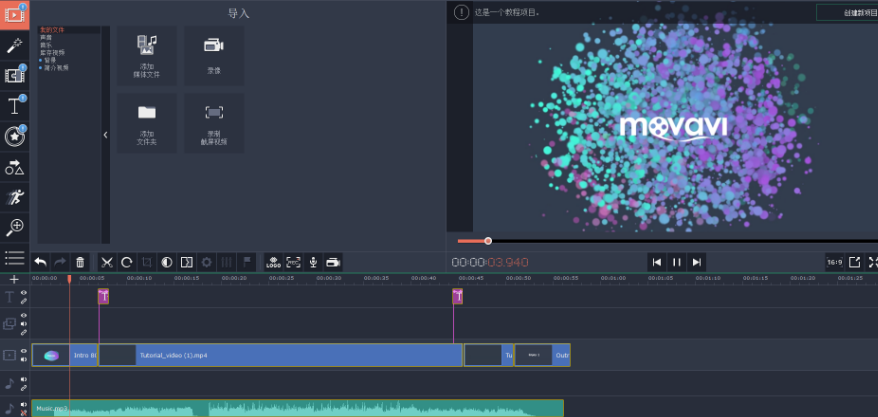Select the Outro clip on video track
This screenshot has height=417, width=878.
pos(542,355)
